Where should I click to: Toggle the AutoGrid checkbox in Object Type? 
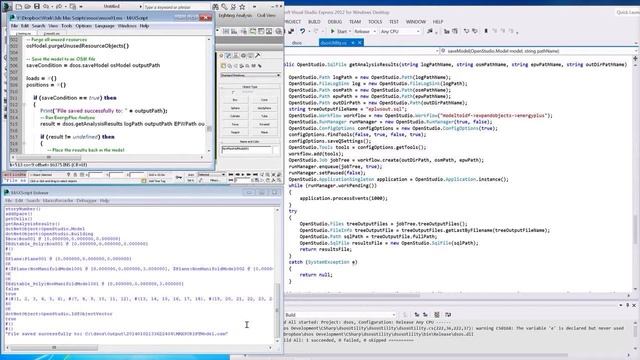tap(233, 92)
